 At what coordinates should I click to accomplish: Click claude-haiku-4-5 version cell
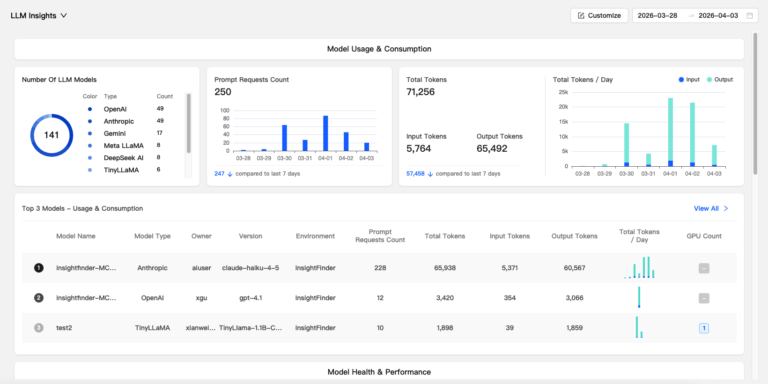250,268
